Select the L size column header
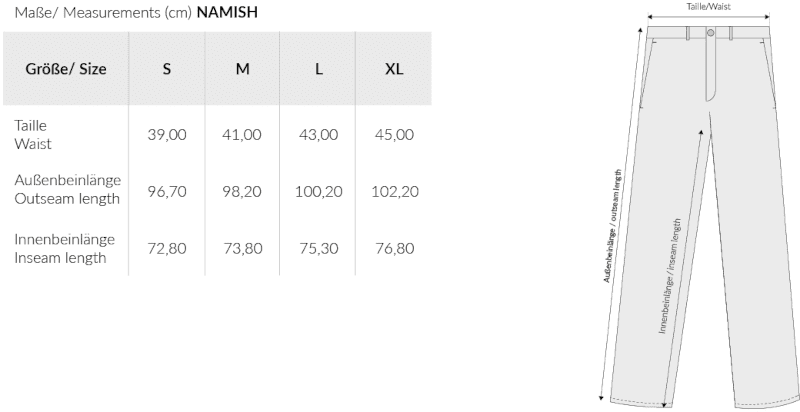The height and width of the screenshot is (412, 800). [x=318, y=69]
